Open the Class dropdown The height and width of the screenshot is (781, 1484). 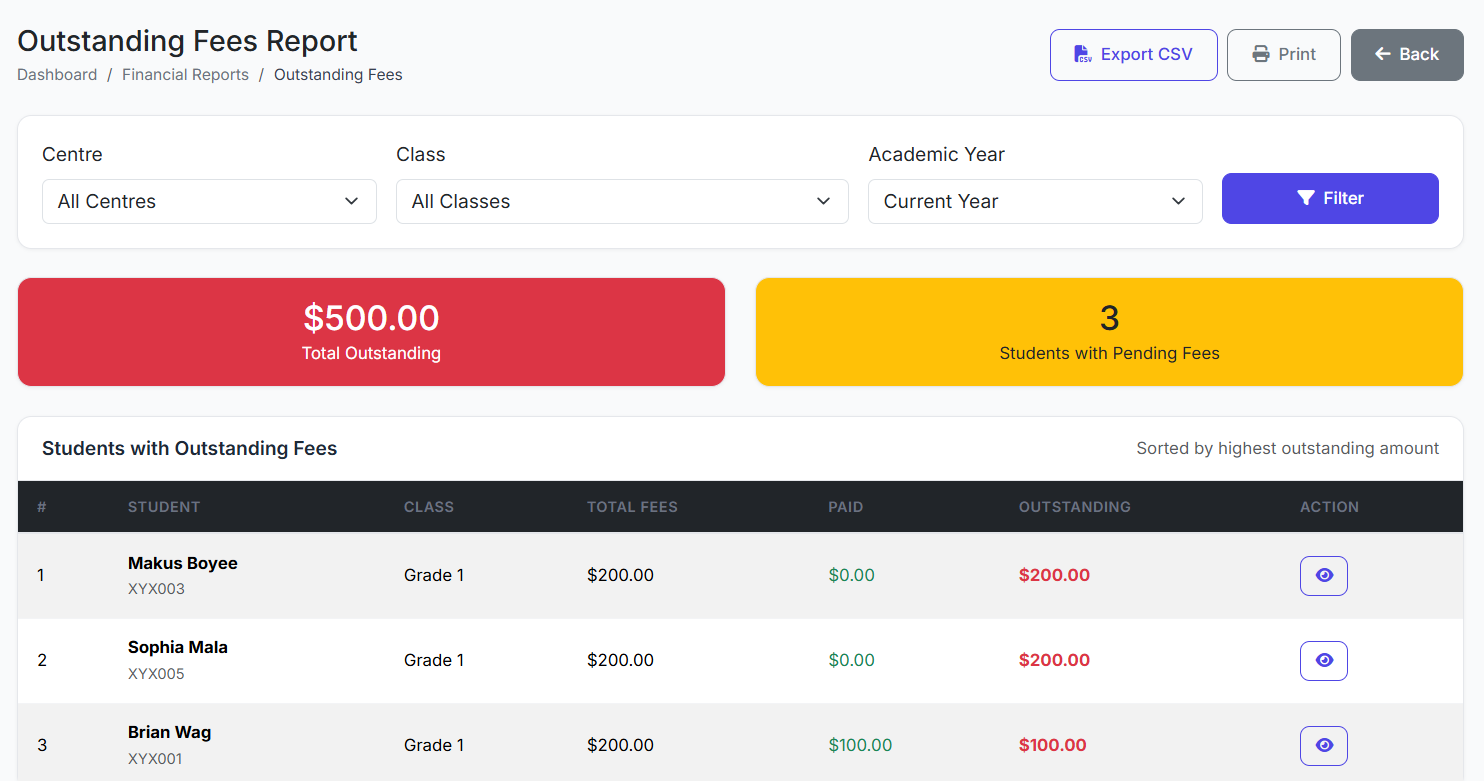pos(622,201)
